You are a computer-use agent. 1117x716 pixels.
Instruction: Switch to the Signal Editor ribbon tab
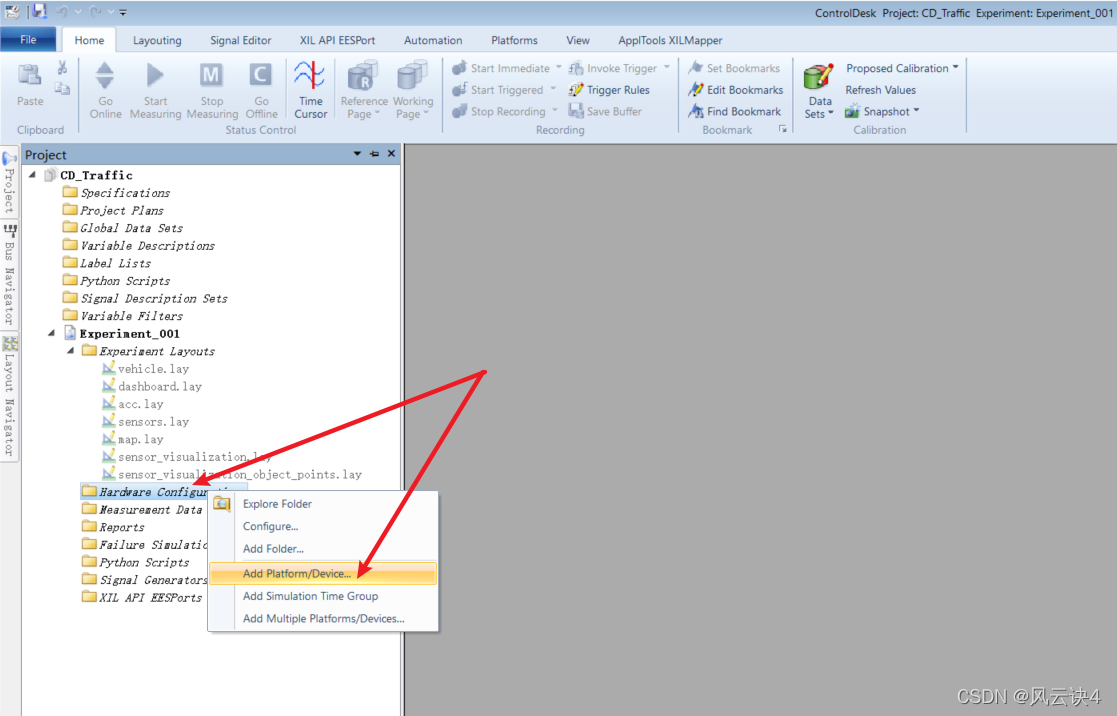click(240, 41)
